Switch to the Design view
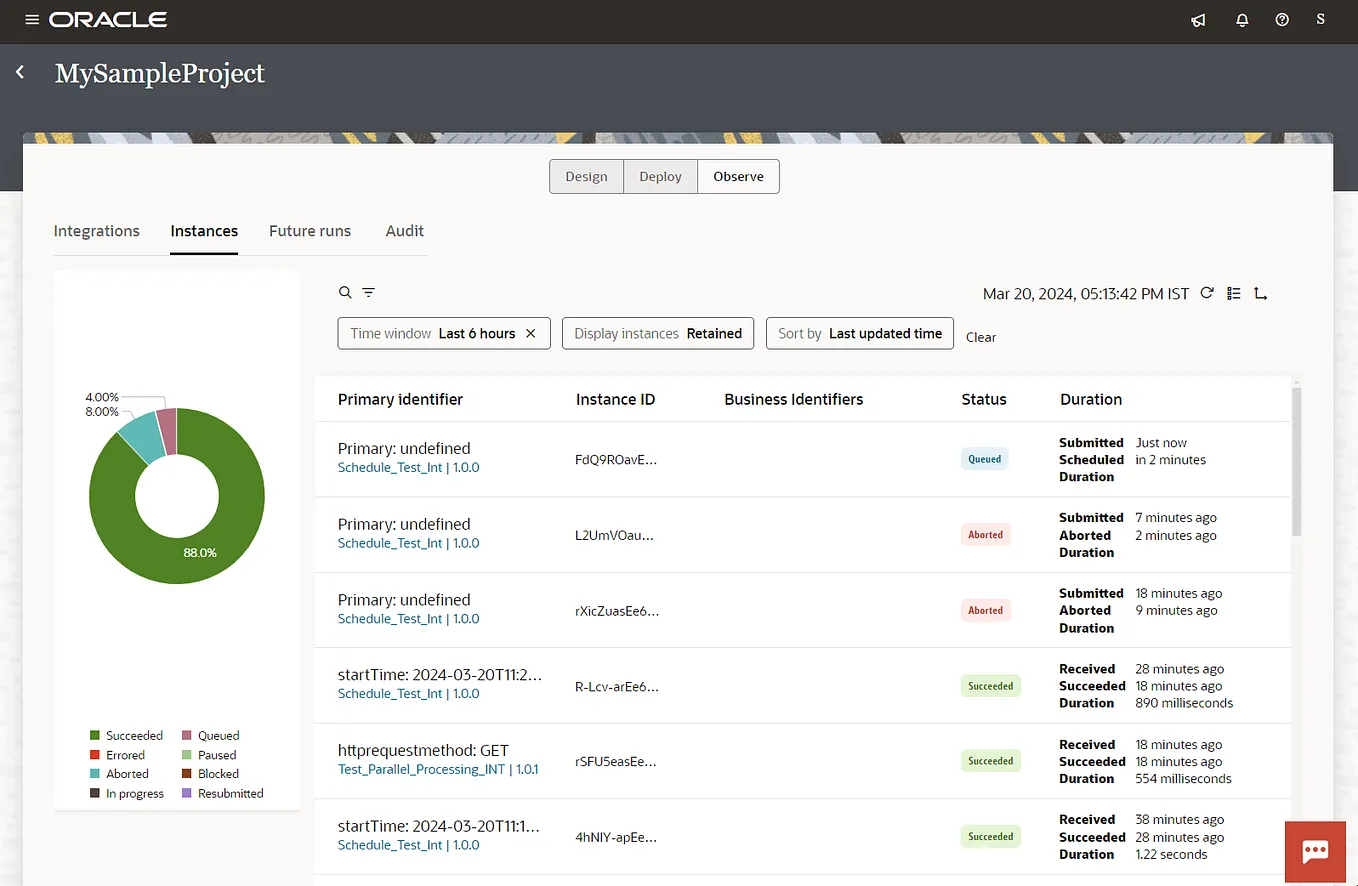 tap(586, 176)
